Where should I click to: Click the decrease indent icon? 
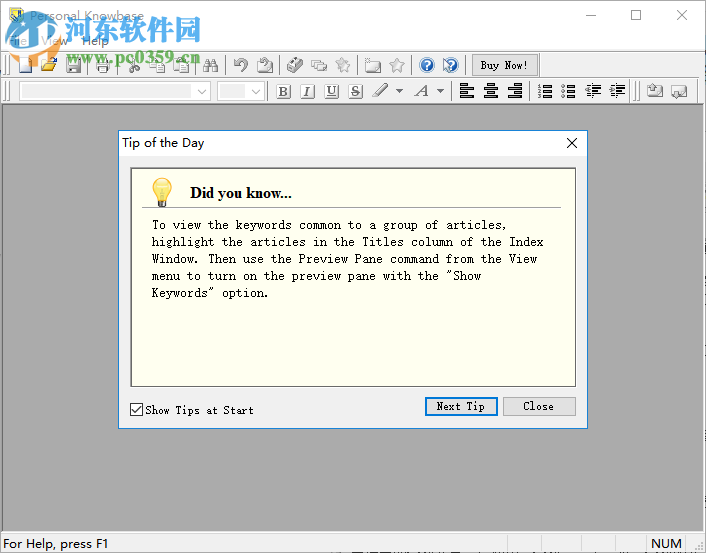(x=593, y=91)
